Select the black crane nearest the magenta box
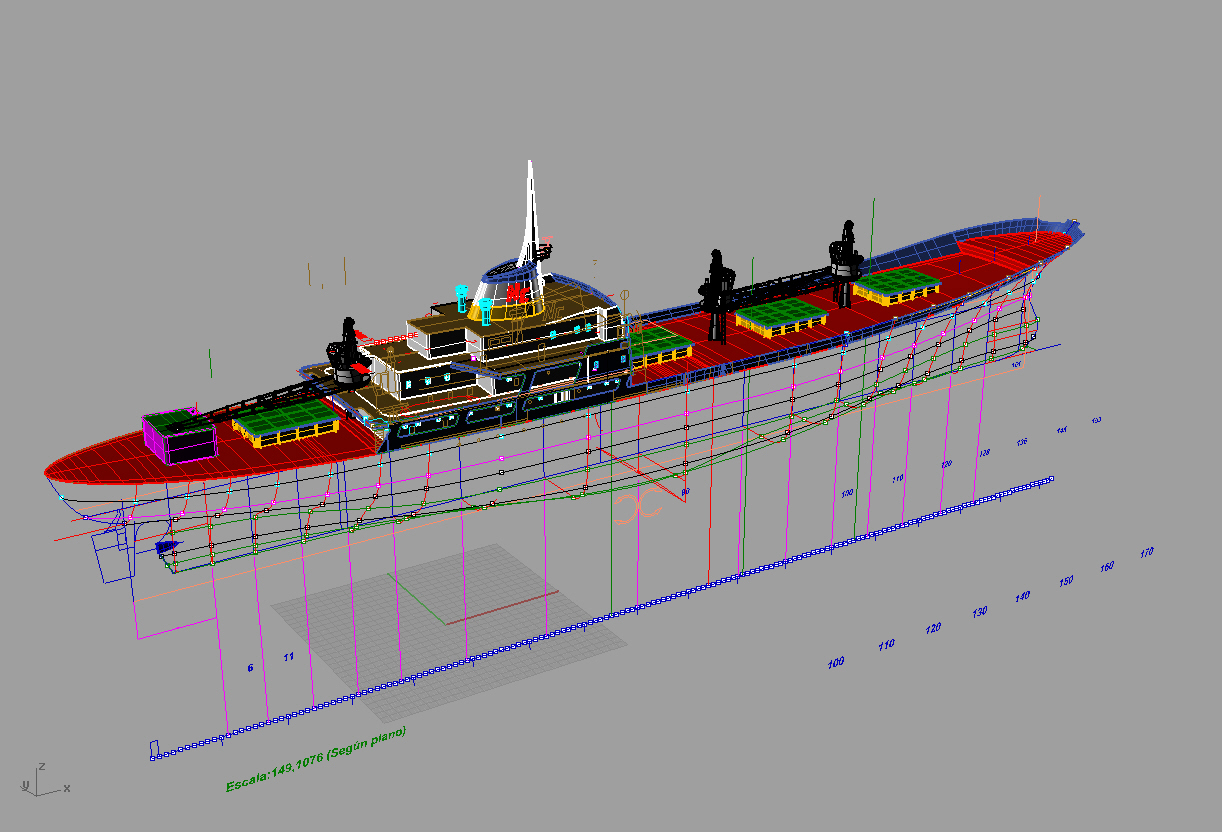This screenshot has height=832, width=1222. tap(349, 352)
